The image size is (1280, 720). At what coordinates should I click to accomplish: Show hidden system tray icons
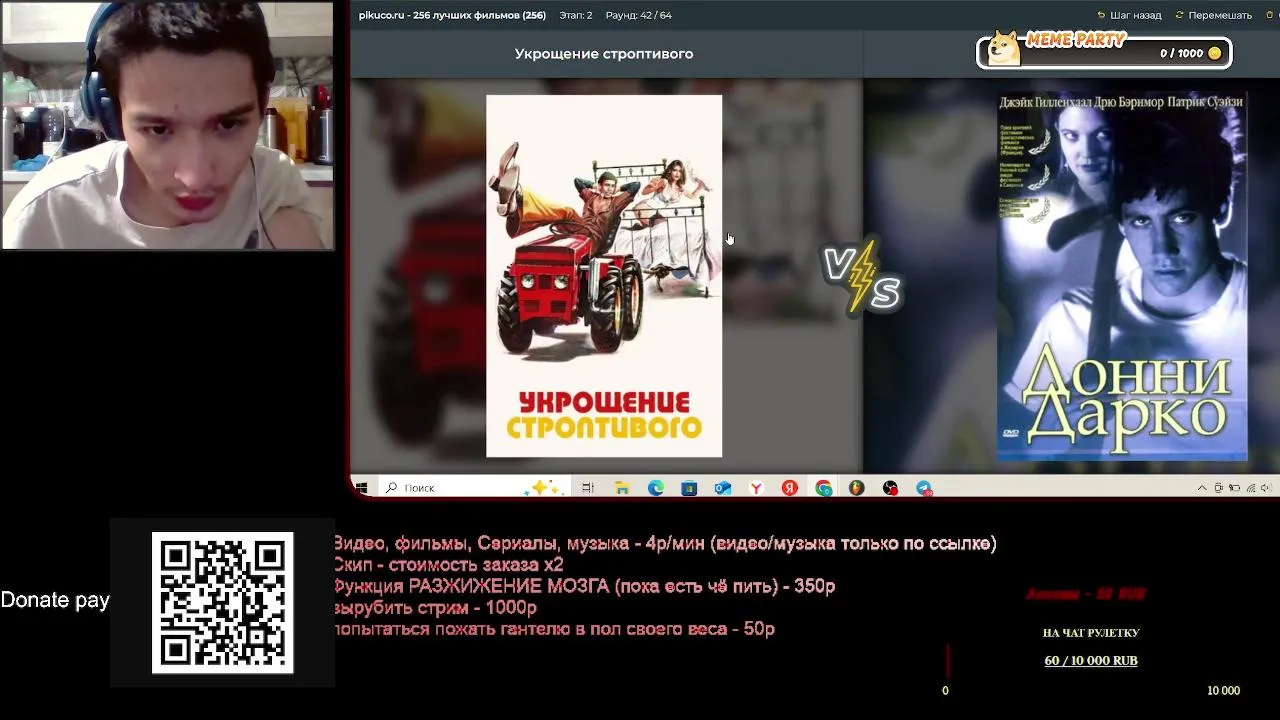[1202, 488]
